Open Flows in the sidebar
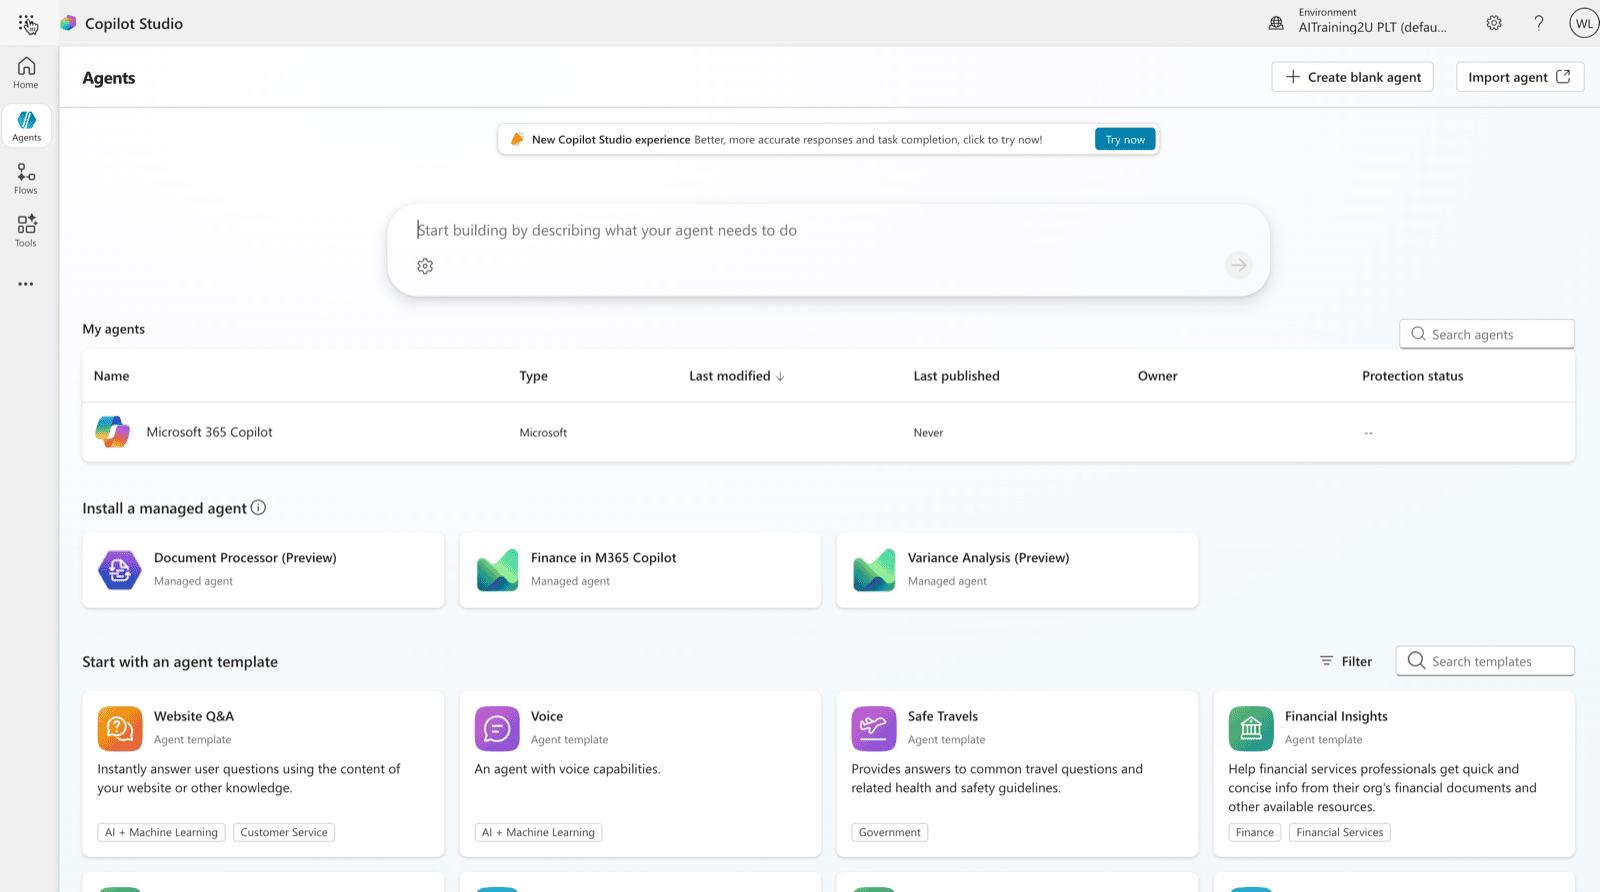The height and width of the screenshot is (892, 1600). tap(26, 179)
